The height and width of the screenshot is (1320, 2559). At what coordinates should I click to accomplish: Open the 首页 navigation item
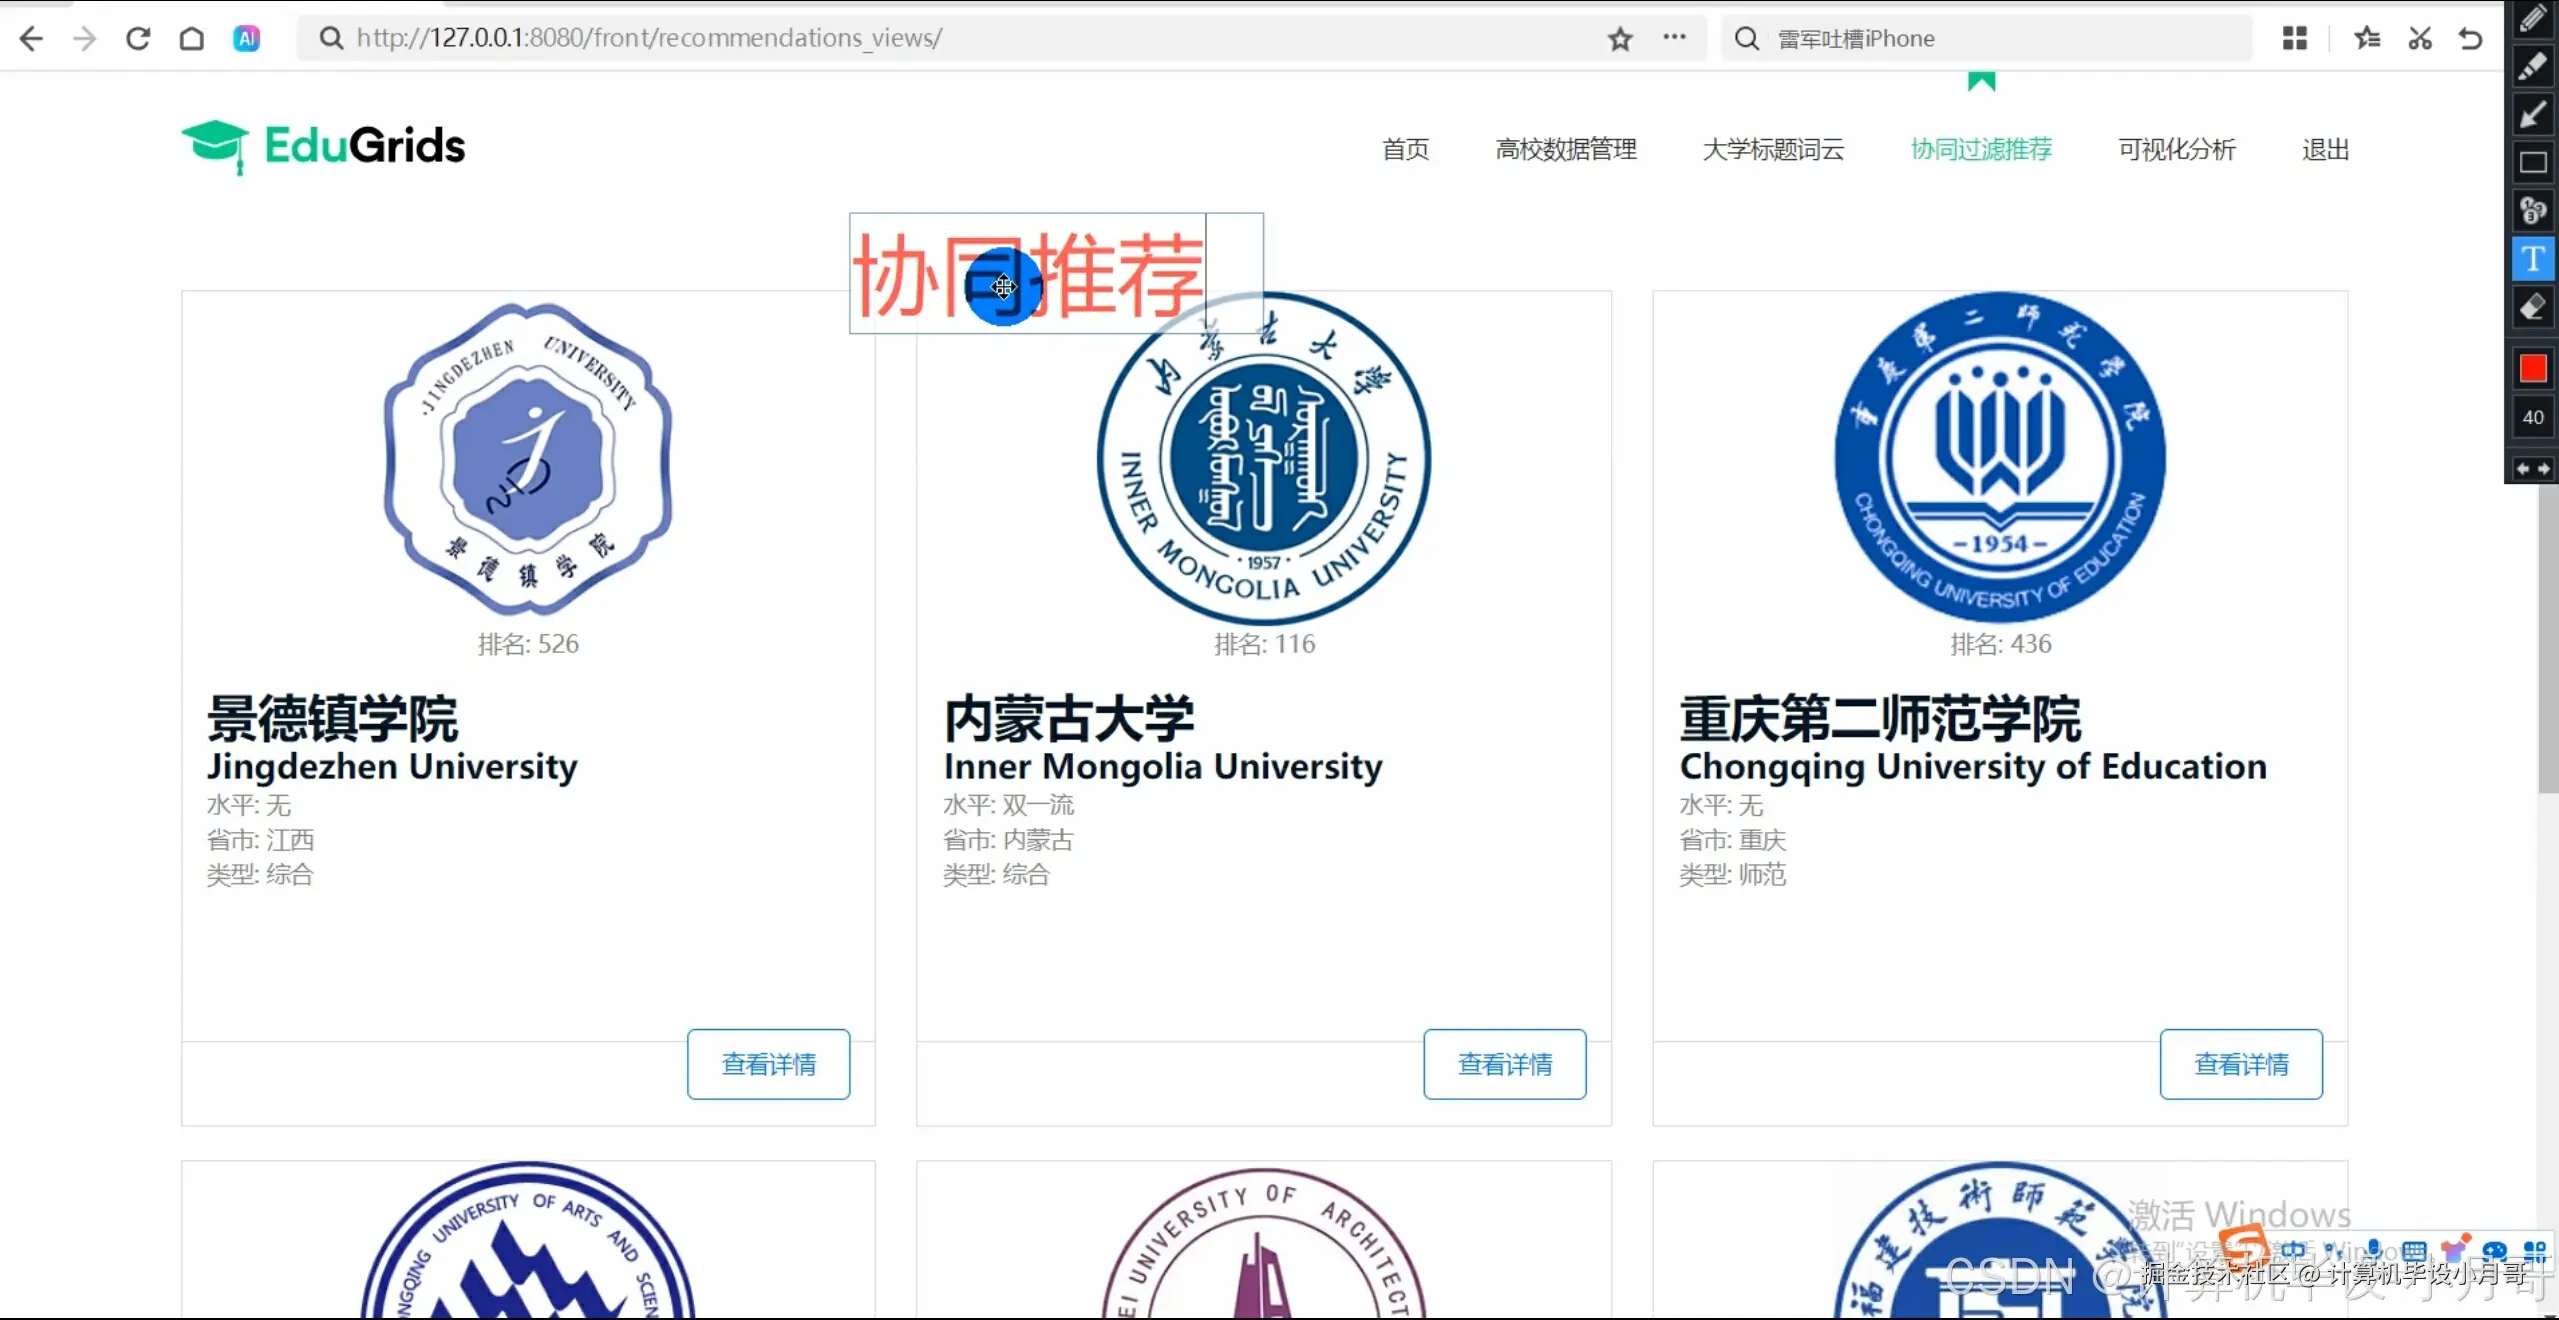1404,149
